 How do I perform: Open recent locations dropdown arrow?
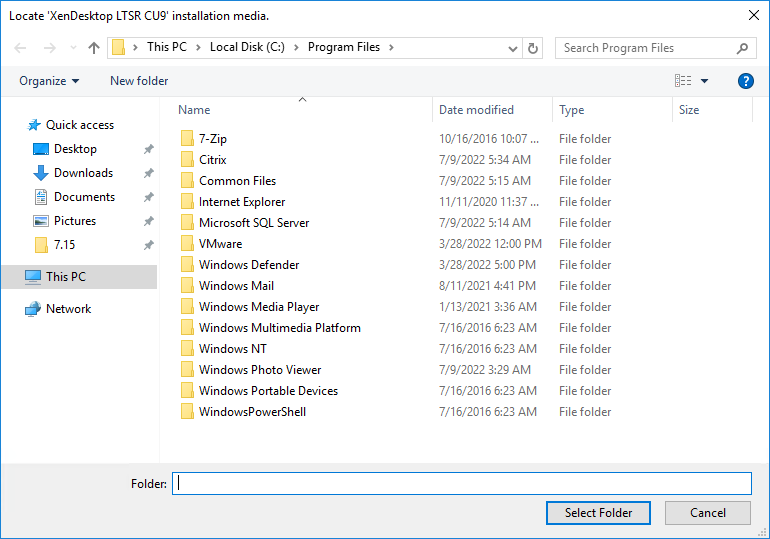[73, 48]
